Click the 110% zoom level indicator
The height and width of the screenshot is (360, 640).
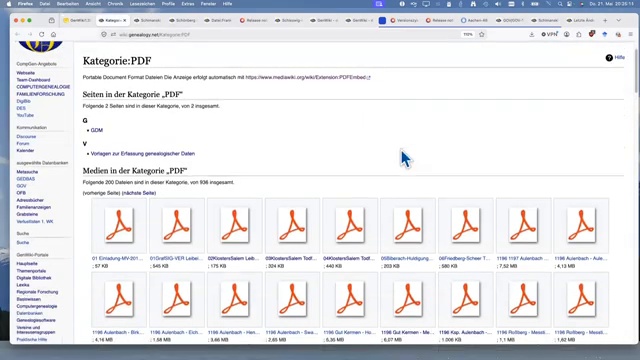468,35
